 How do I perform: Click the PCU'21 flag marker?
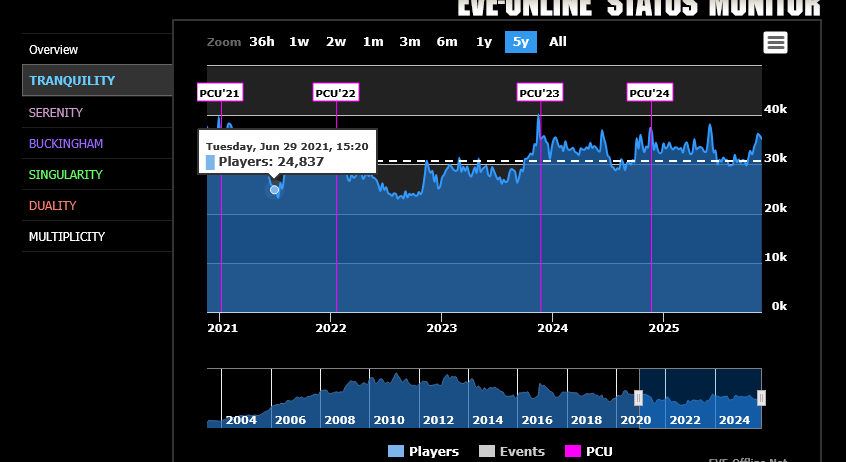click(220, 93)
